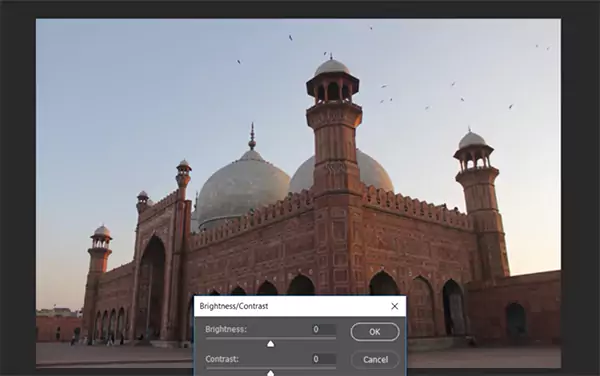The height and width of the screenshot is (376, 600).
Task: Close the Brightness/Contrast dialog with X
Action: 395,306
